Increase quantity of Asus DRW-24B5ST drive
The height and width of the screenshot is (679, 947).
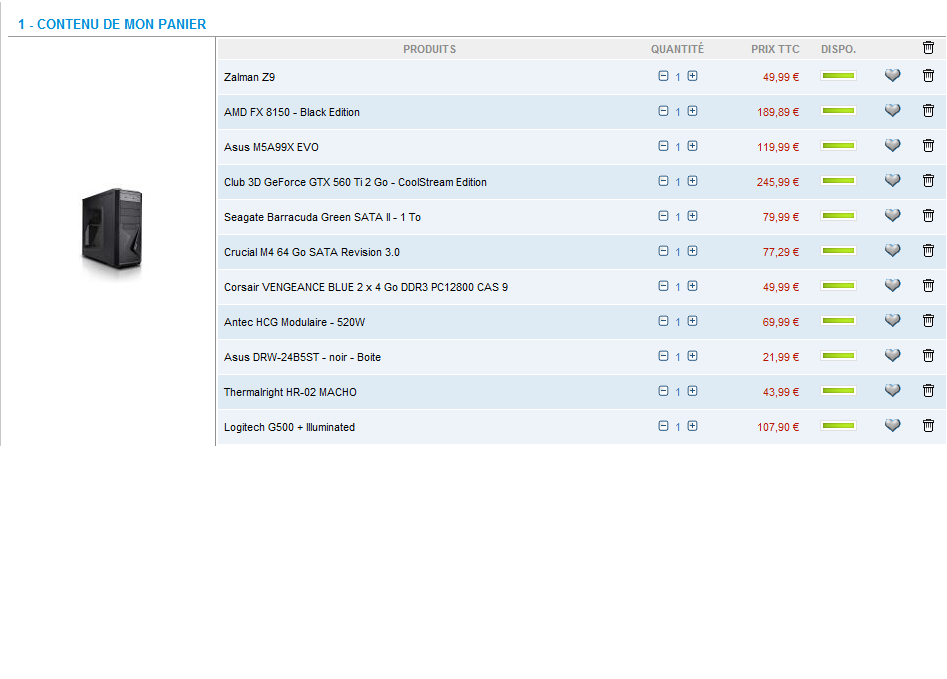click(x=692, y=356)
